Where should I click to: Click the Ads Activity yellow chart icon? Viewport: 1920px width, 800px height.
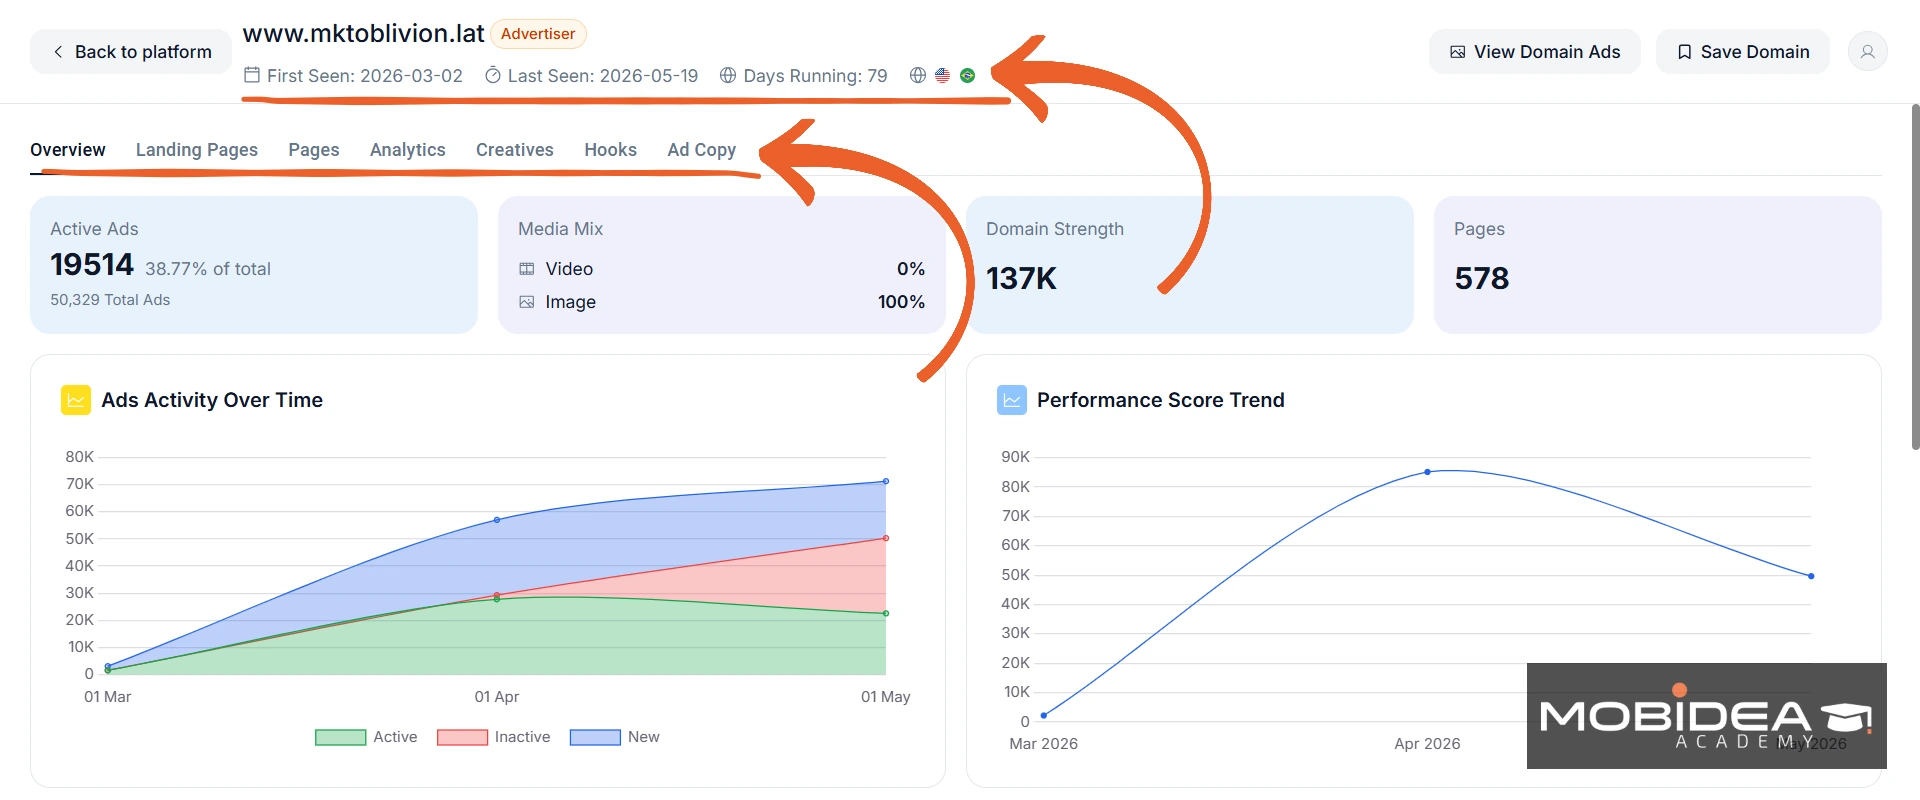(76, 400)
